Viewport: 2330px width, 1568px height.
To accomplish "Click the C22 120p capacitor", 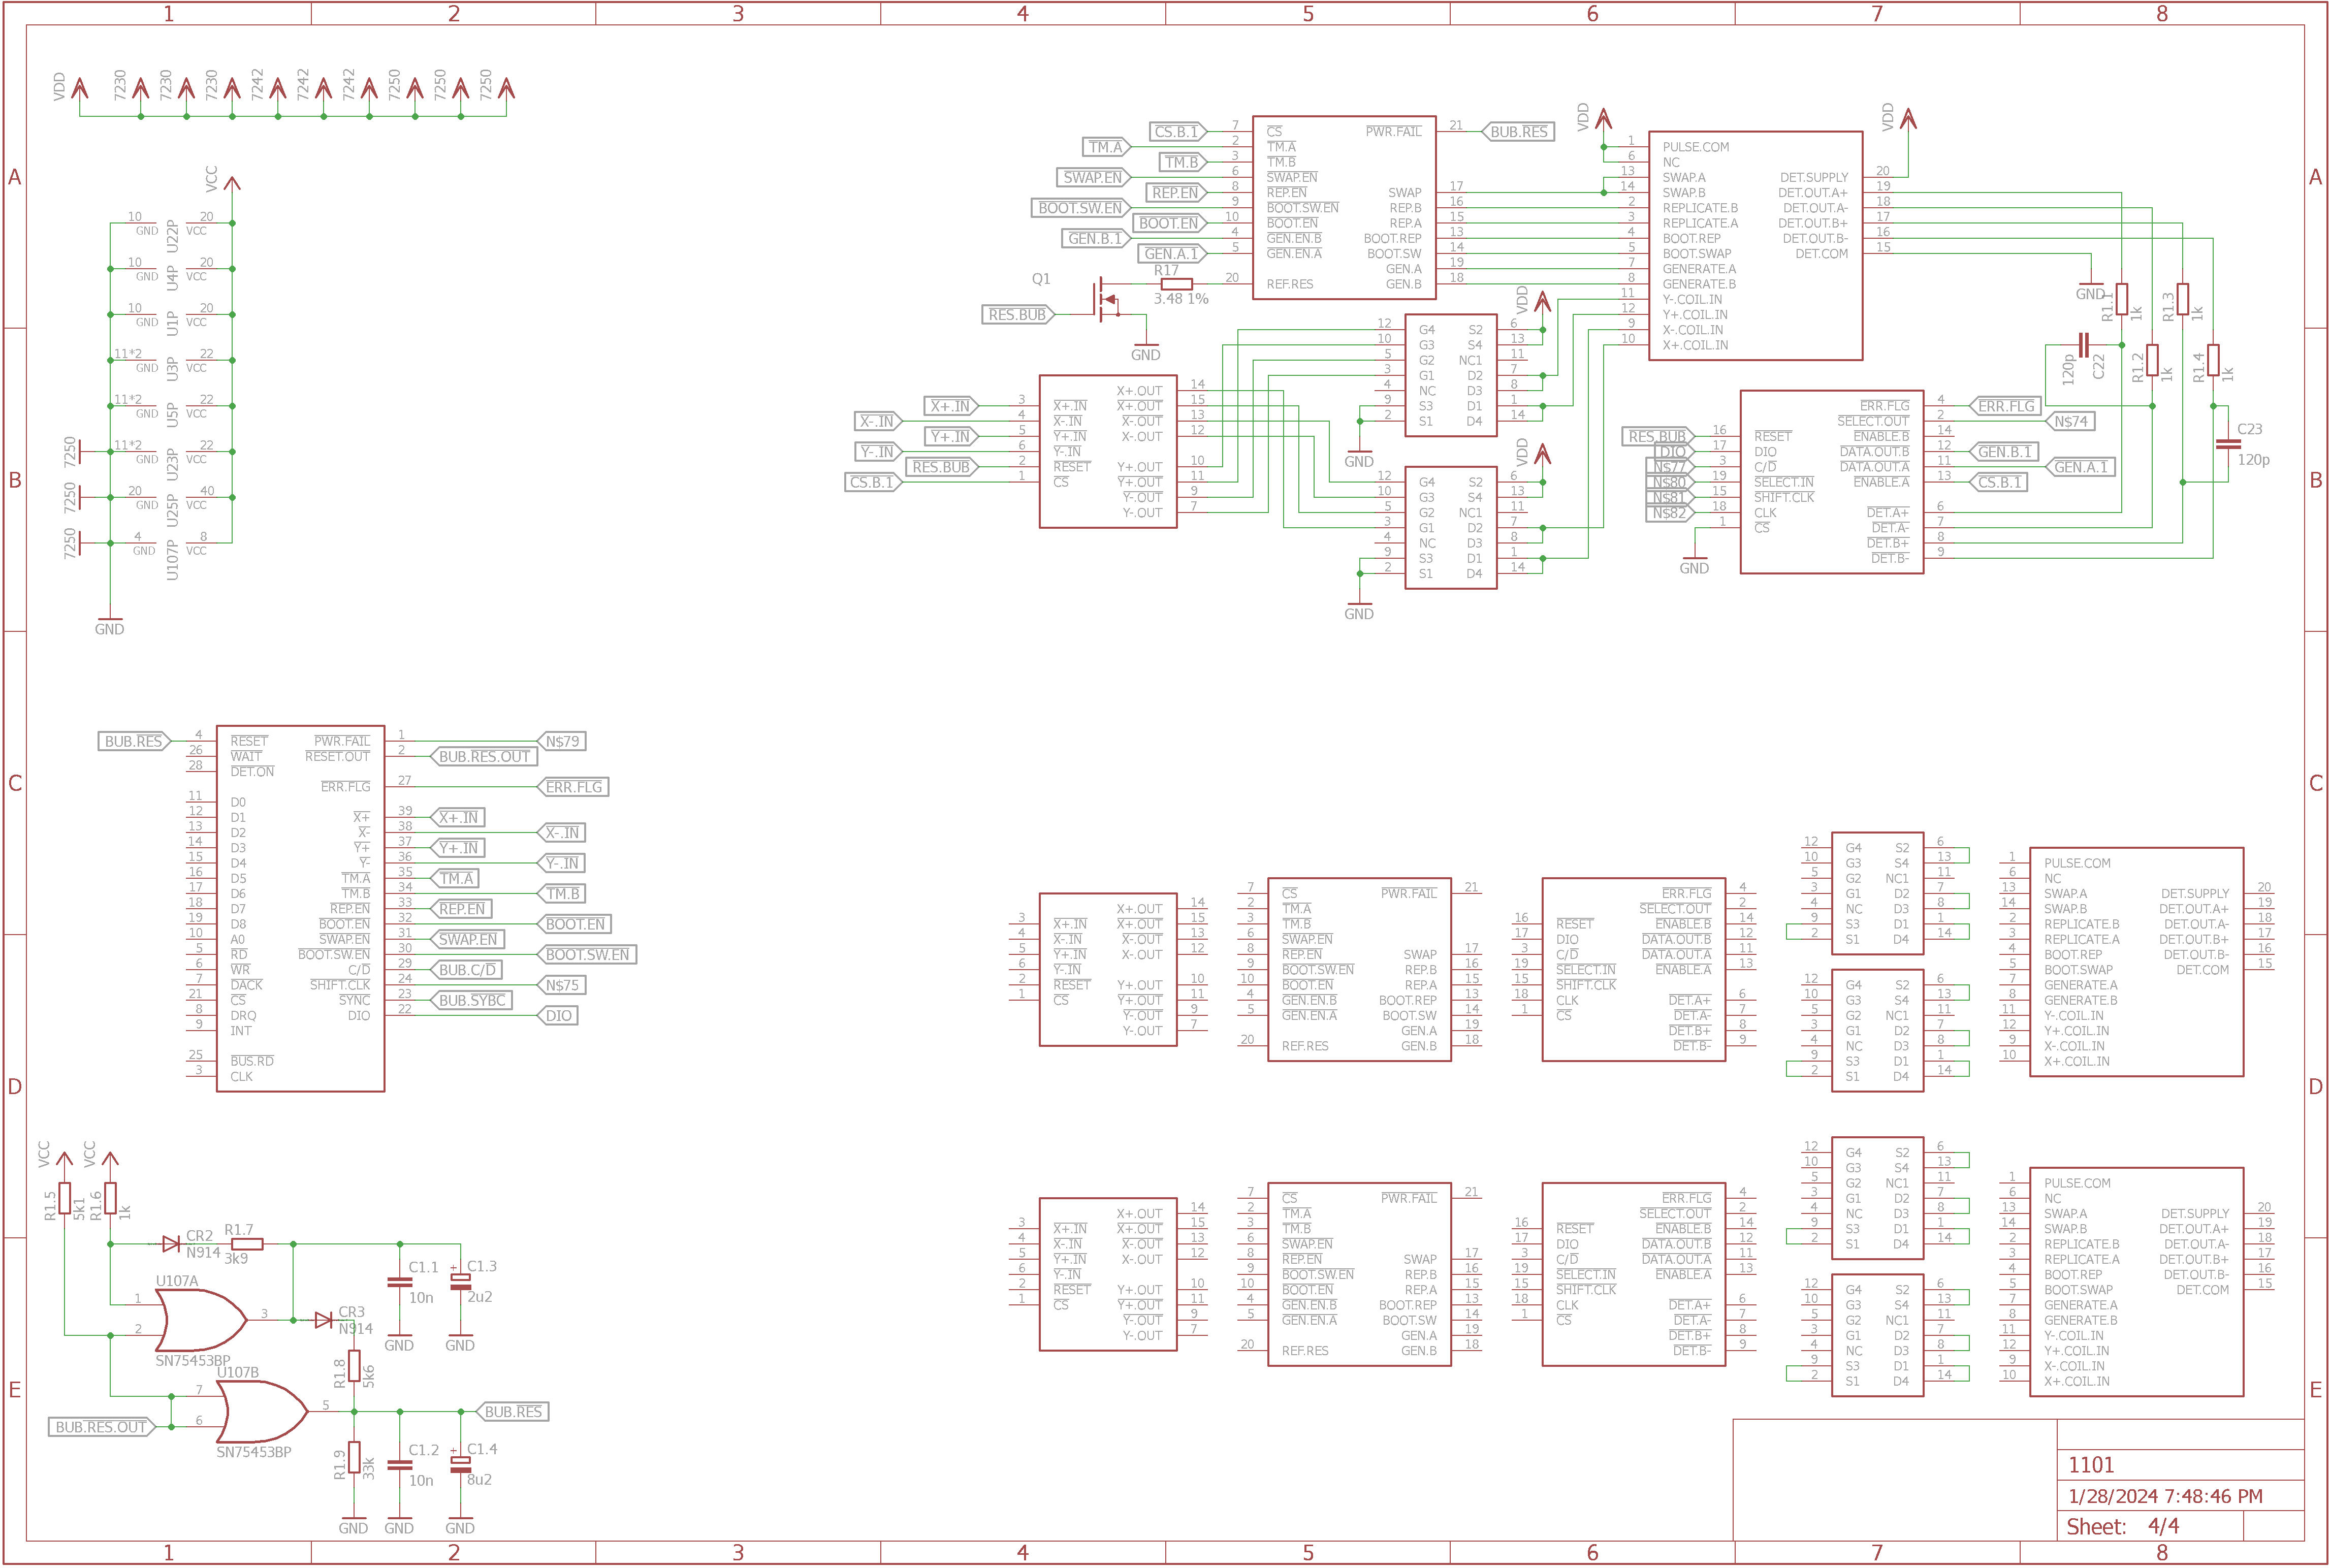I will coord(2084,345).
